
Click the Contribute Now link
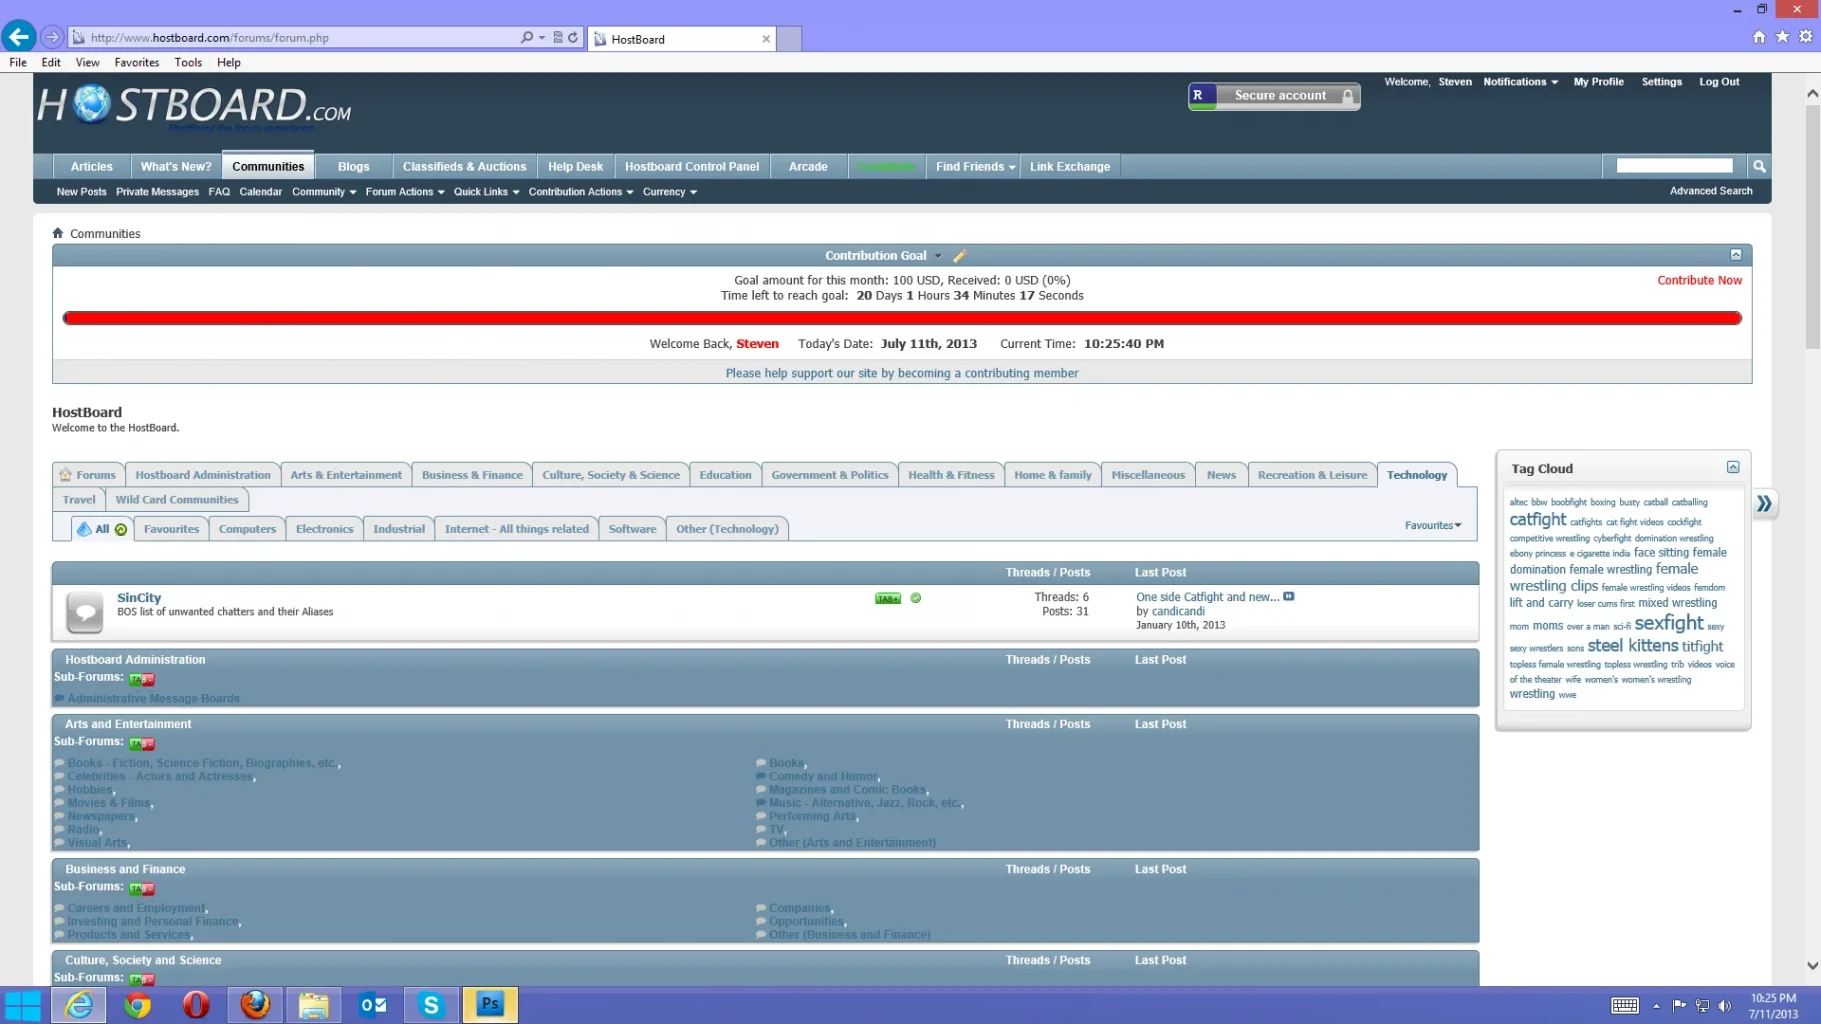(x=1699, y=280)
